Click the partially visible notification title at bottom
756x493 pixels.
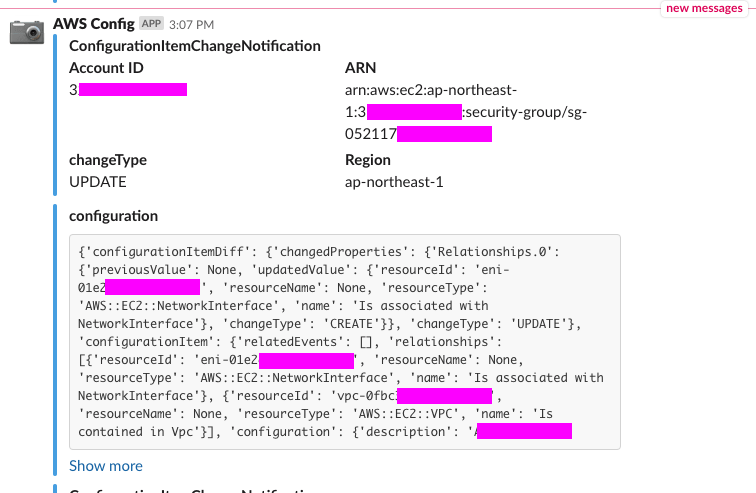point(194,490)
